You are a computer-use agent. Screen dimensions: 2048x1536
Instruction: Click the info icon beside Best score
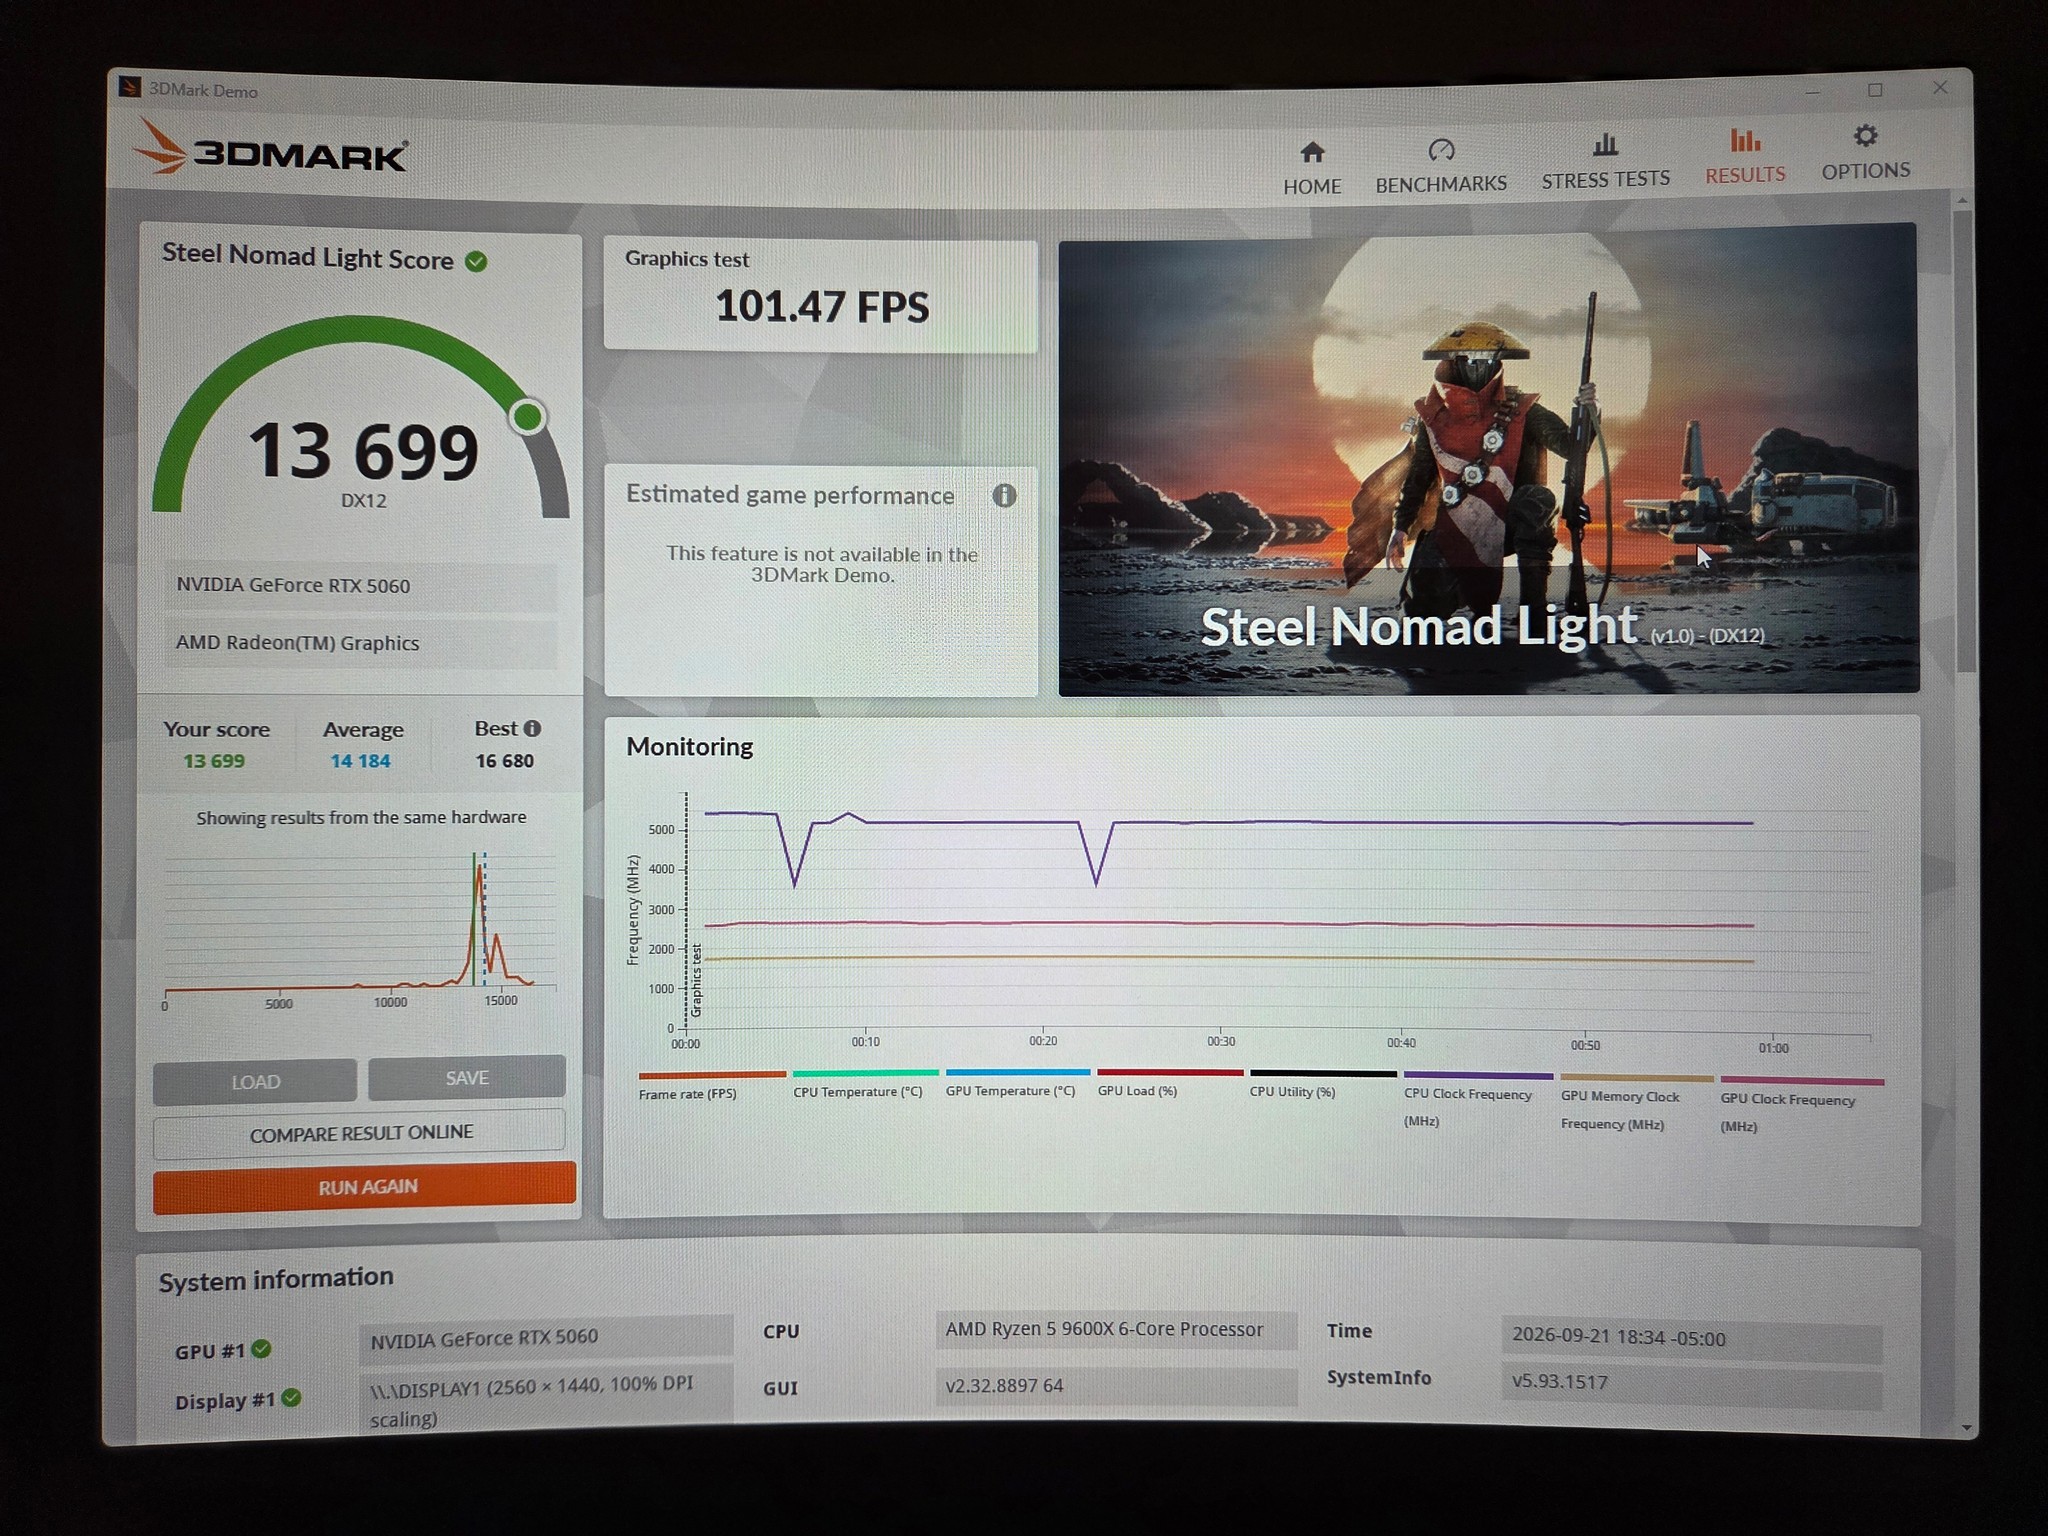(532, 728)
